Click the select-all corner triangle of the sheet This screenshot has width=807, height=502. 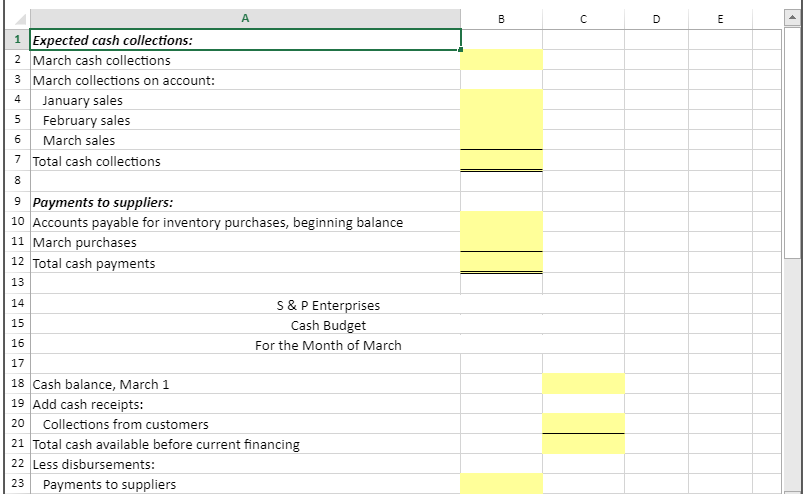coord(20,20)
